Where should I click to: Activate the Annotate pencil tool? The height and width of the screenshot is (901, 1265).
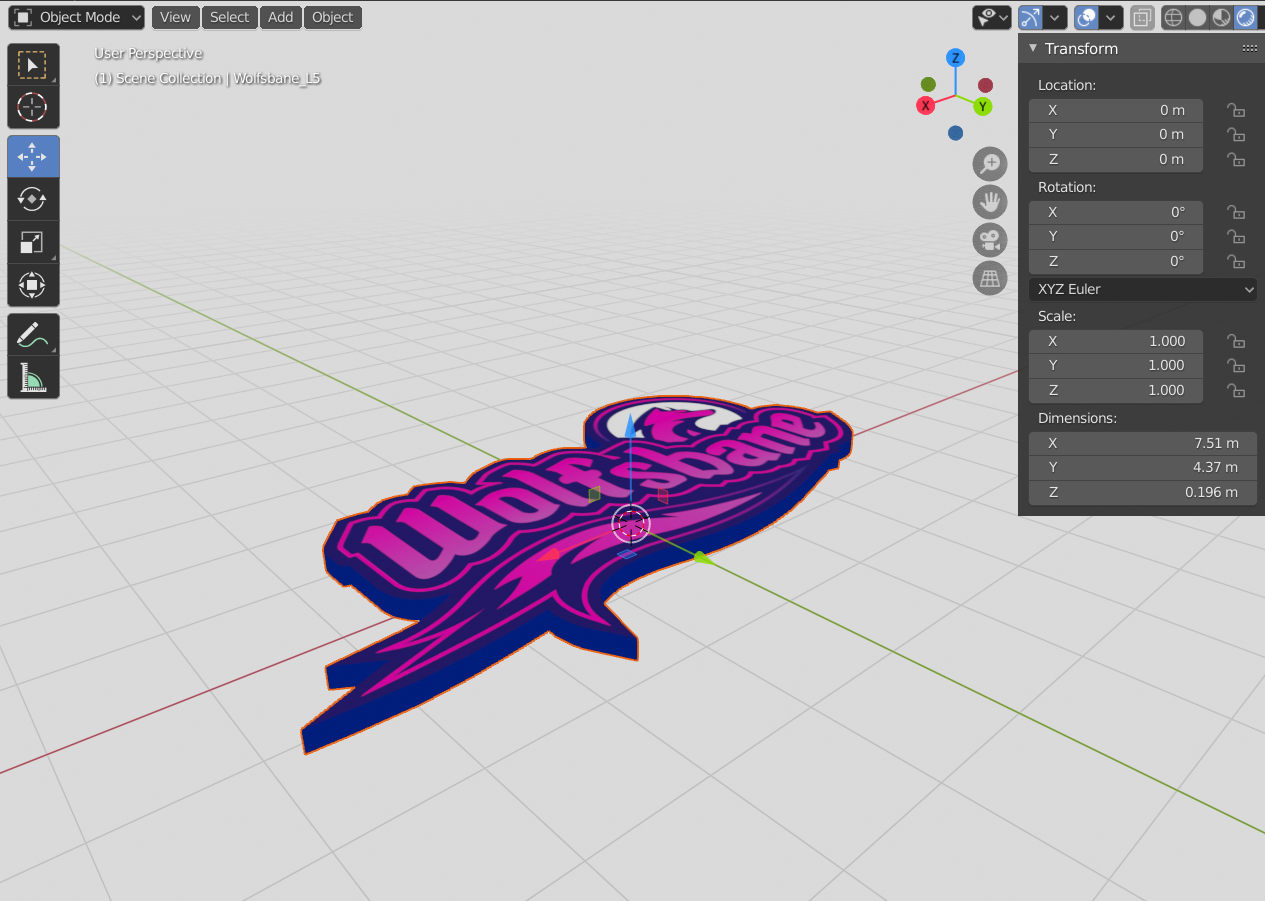33,334
